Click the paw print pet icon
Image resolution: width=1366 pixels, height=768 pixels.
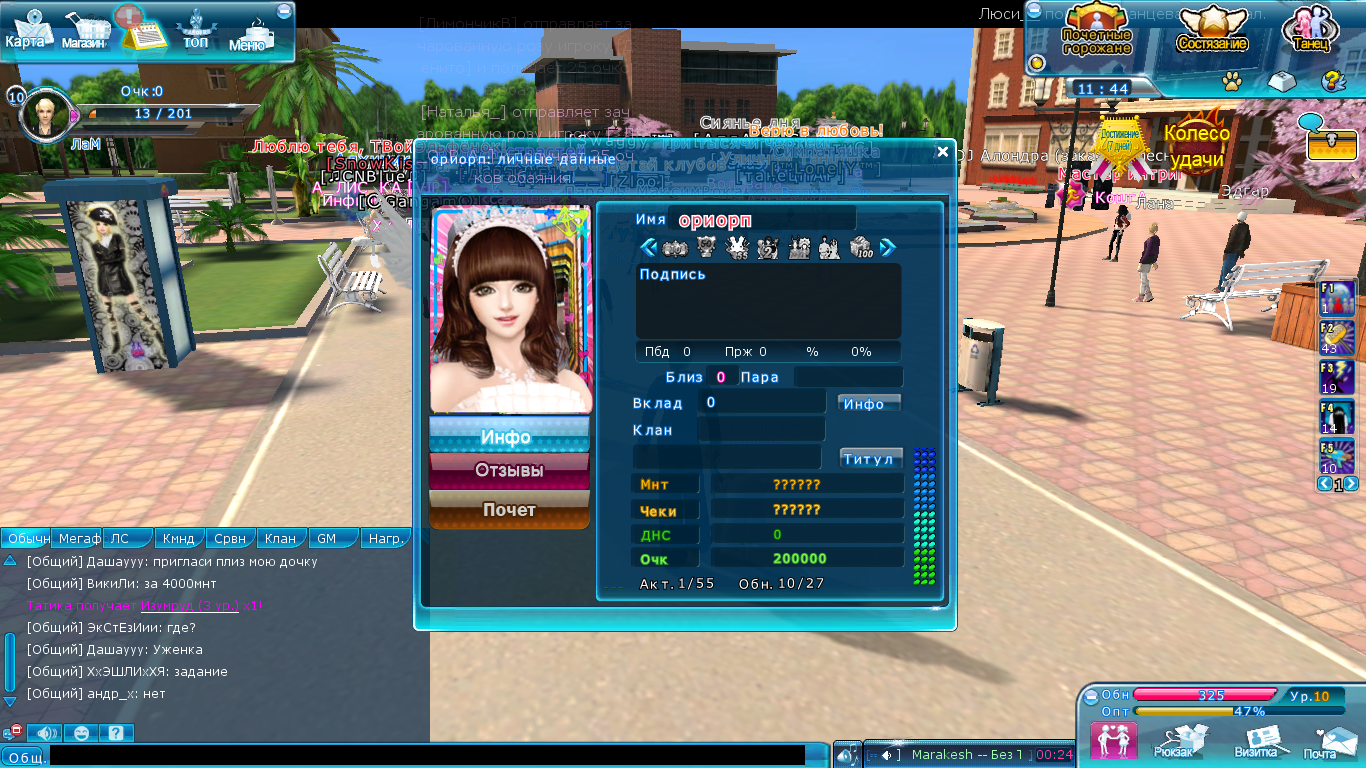(x=1232, y=81)
